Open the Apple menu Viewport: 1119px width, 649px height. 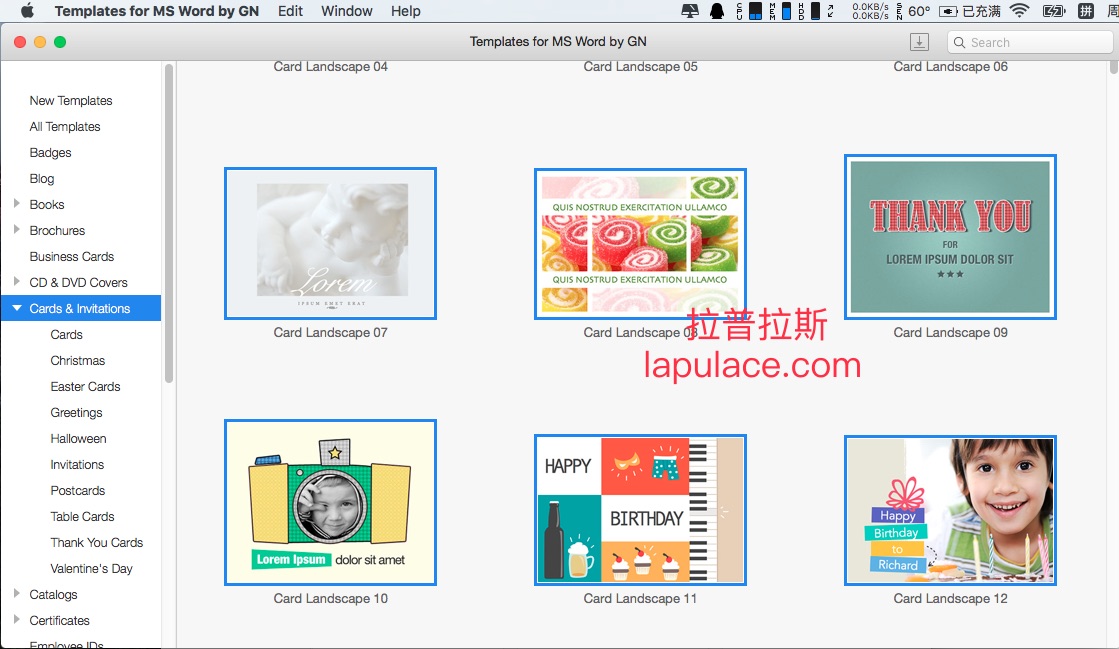(x=27, y=11)
